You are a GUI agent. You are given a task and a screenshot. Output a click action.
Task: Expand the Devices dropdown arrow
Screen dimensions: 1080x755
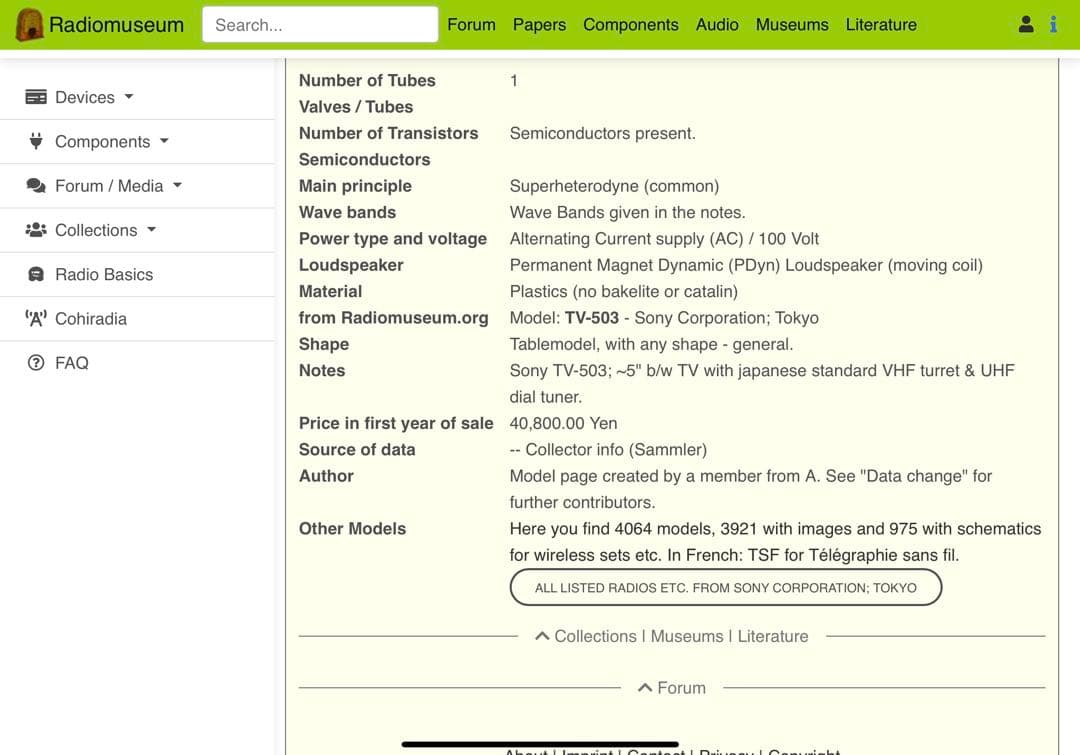click(x=129, y=97)
